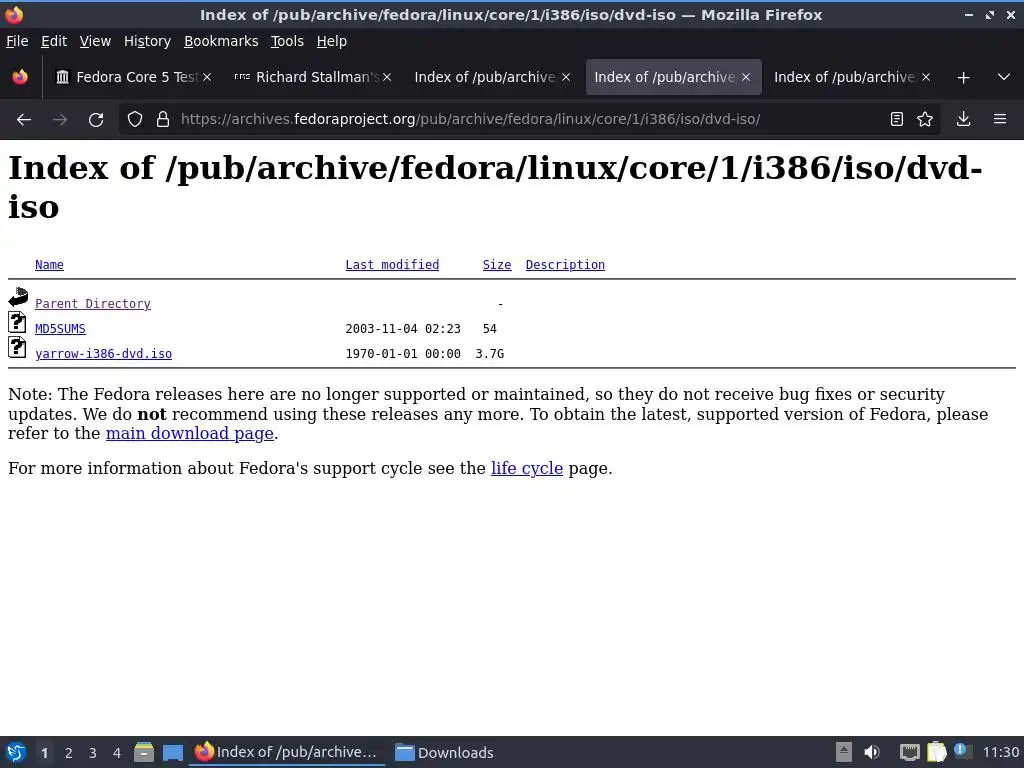Click the 2003-11-04 02:23 date text

click(x=403, y=328)
